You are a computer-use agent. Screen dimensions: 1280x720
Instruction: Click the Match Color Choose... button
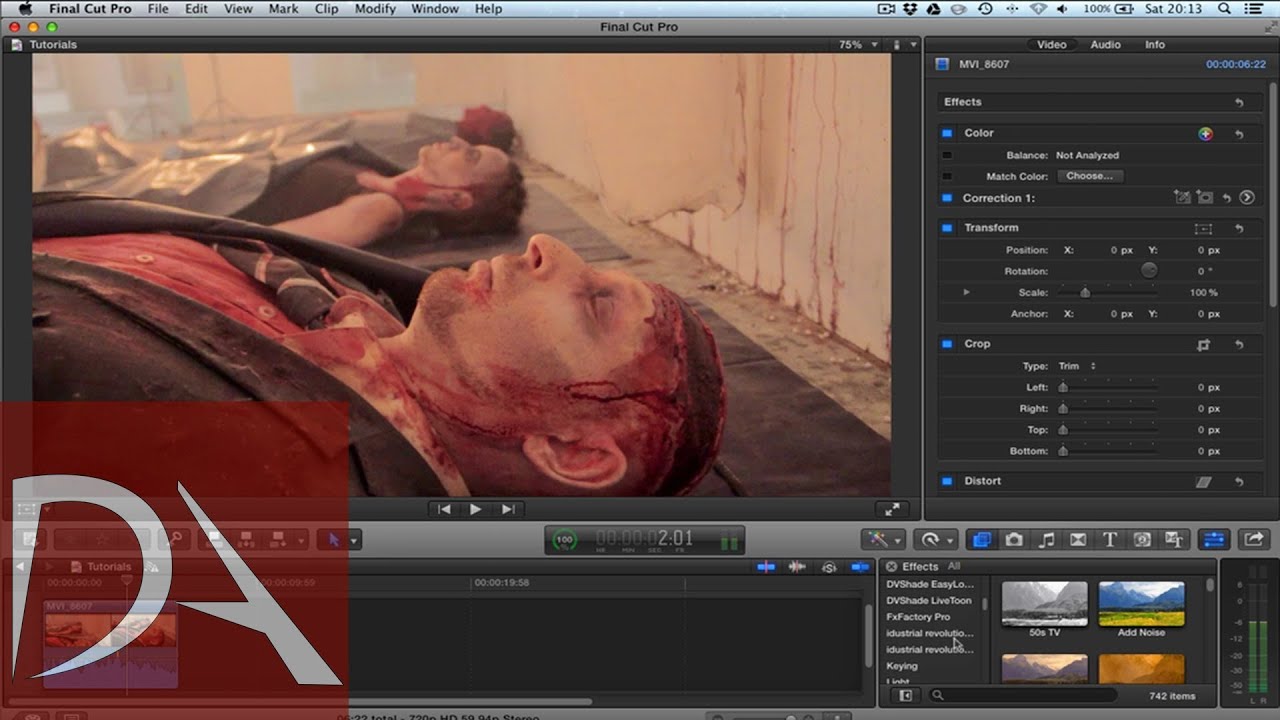tap(1089, 176)
